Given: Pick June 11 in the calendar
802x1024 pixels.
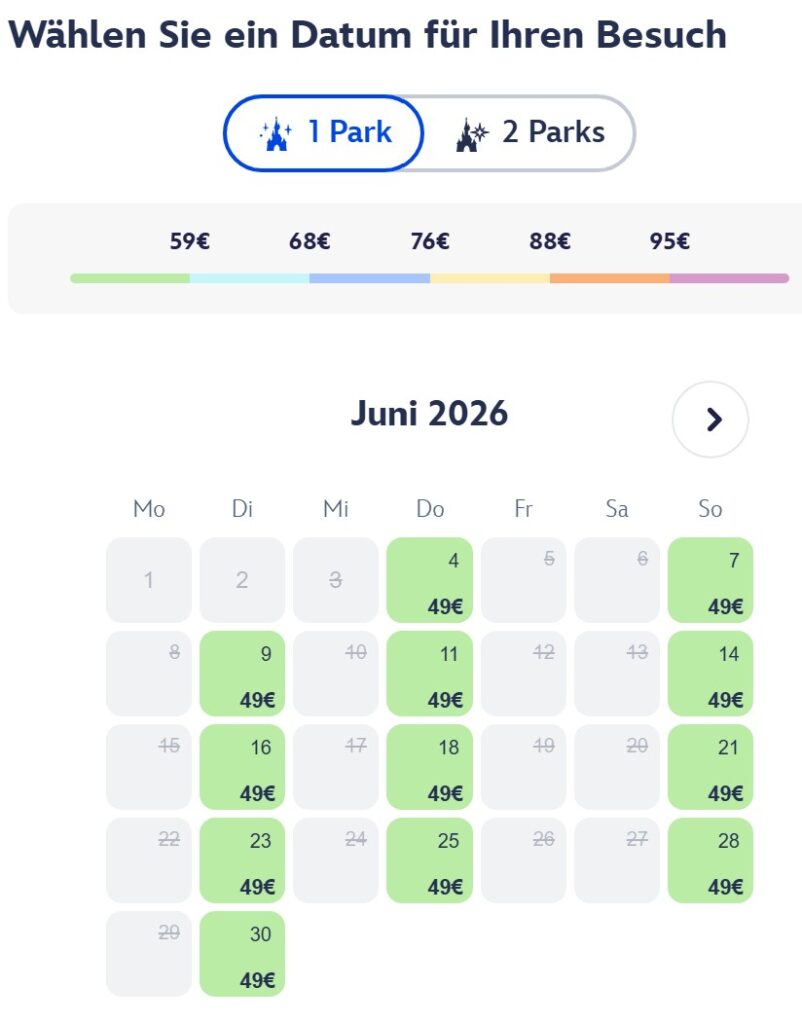Looking at the screenshot, I should coord(429,673).
